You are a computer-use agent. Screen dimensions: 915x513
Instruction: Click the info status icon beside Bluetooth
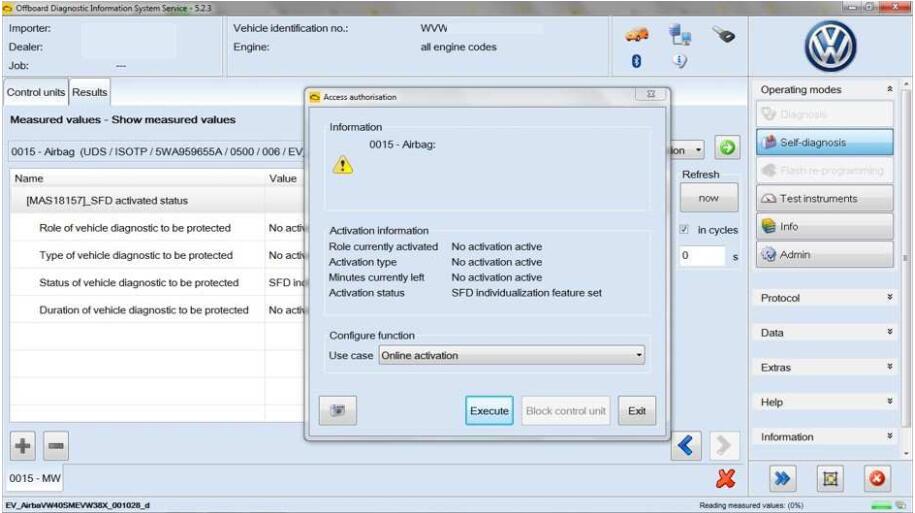tap(680, 61)
